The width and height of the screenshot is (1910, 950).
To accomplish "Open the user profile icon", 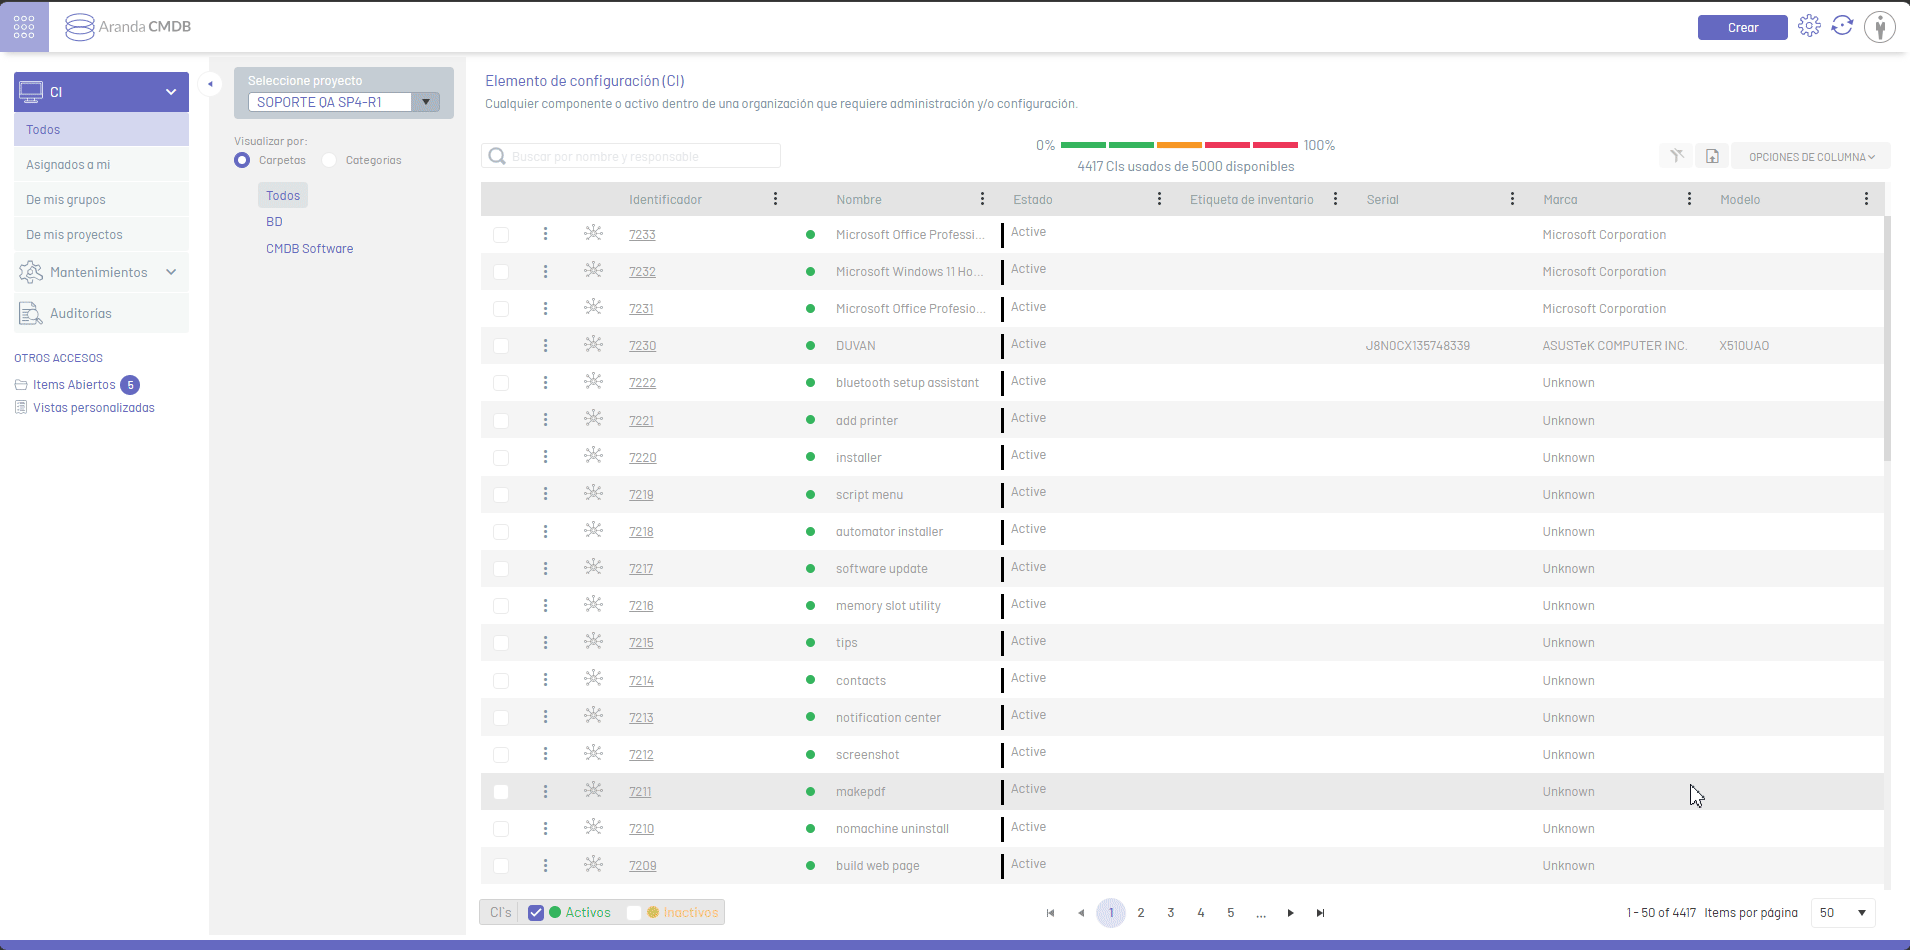I will pyautogui.click(x=1879, y=27).
